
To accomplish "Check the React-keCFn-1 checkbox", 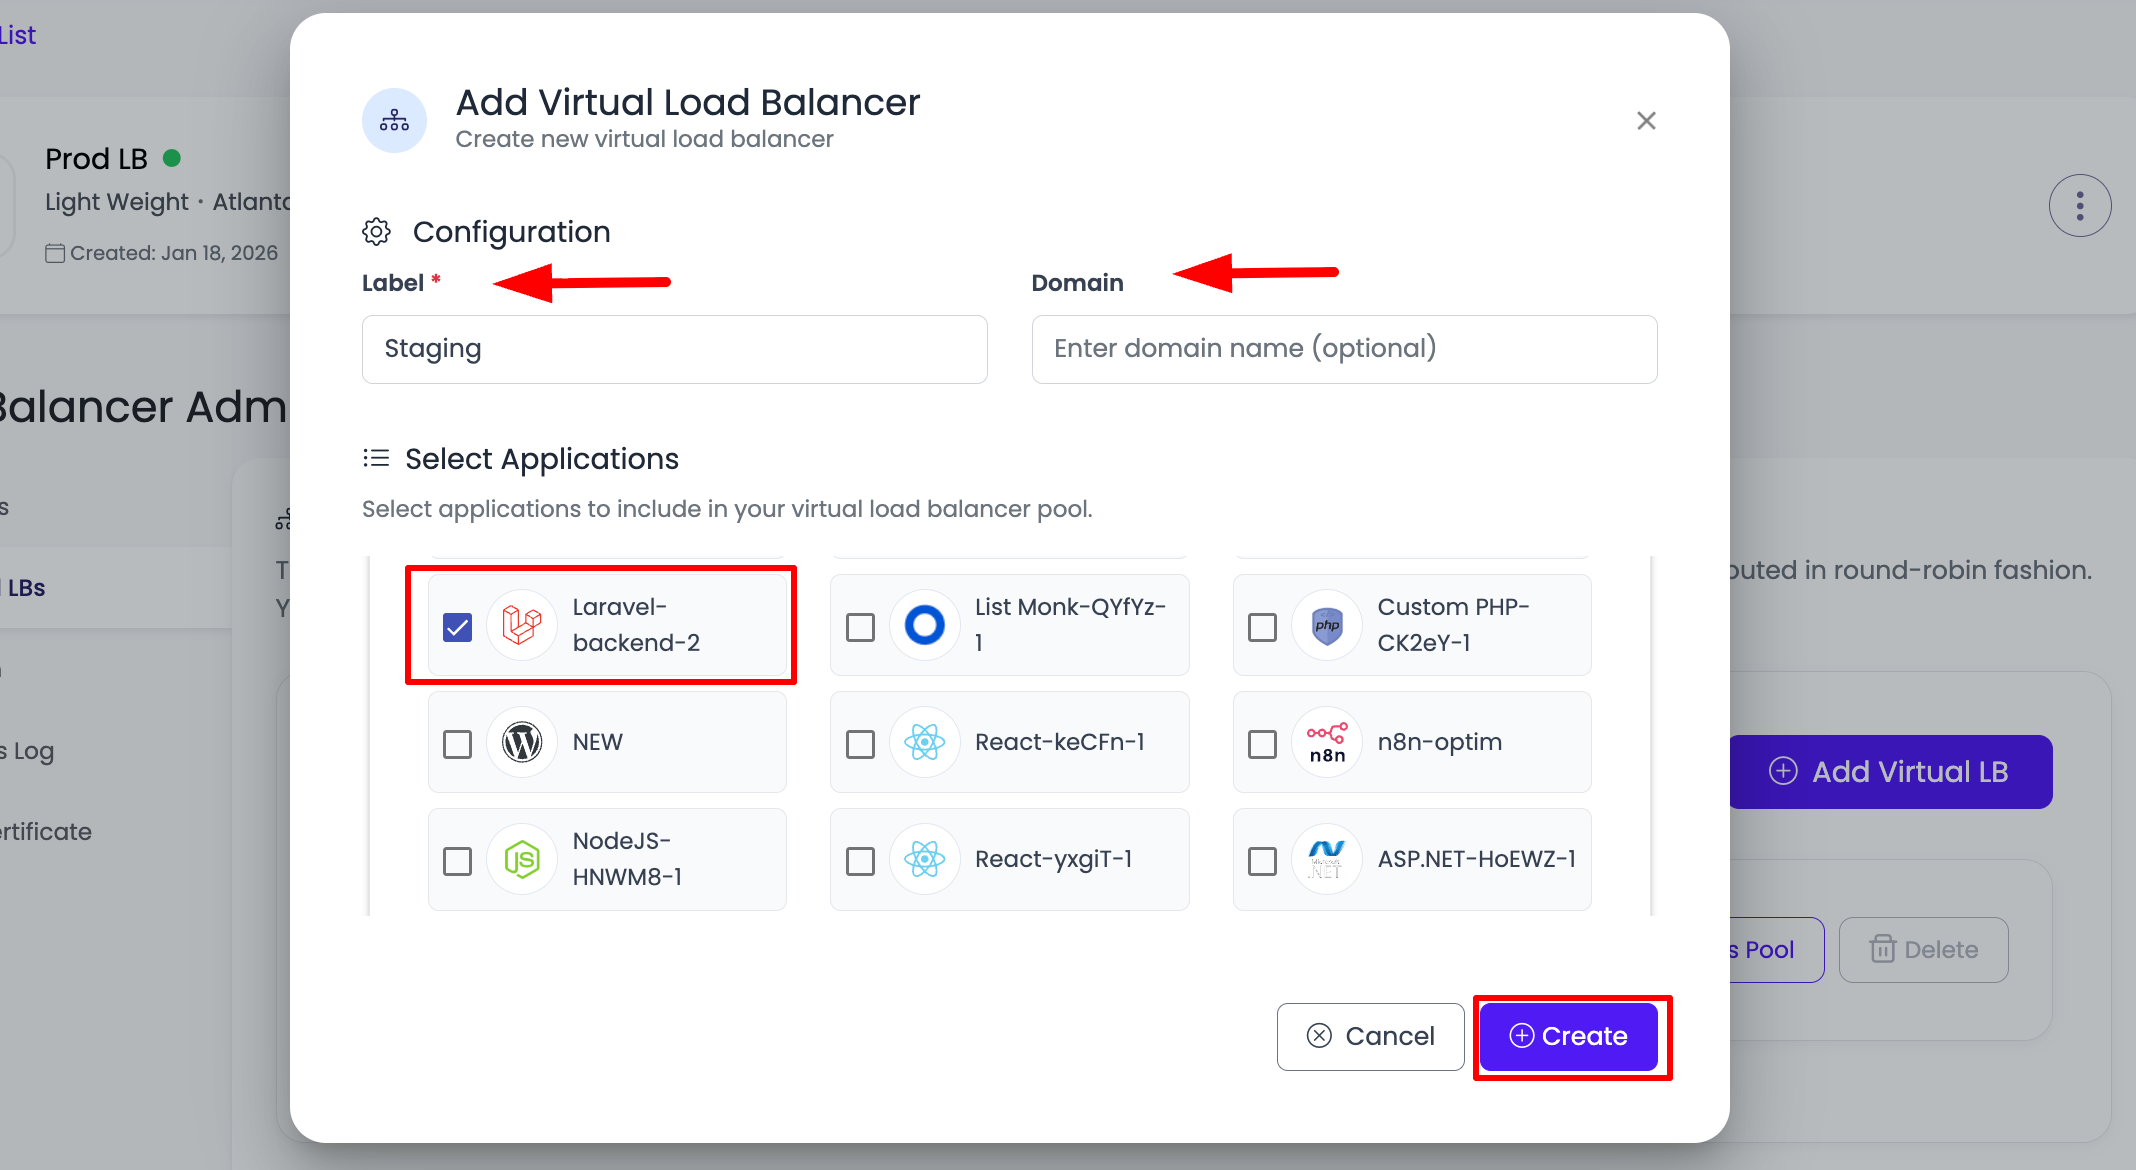I will [x=860, y=744].
